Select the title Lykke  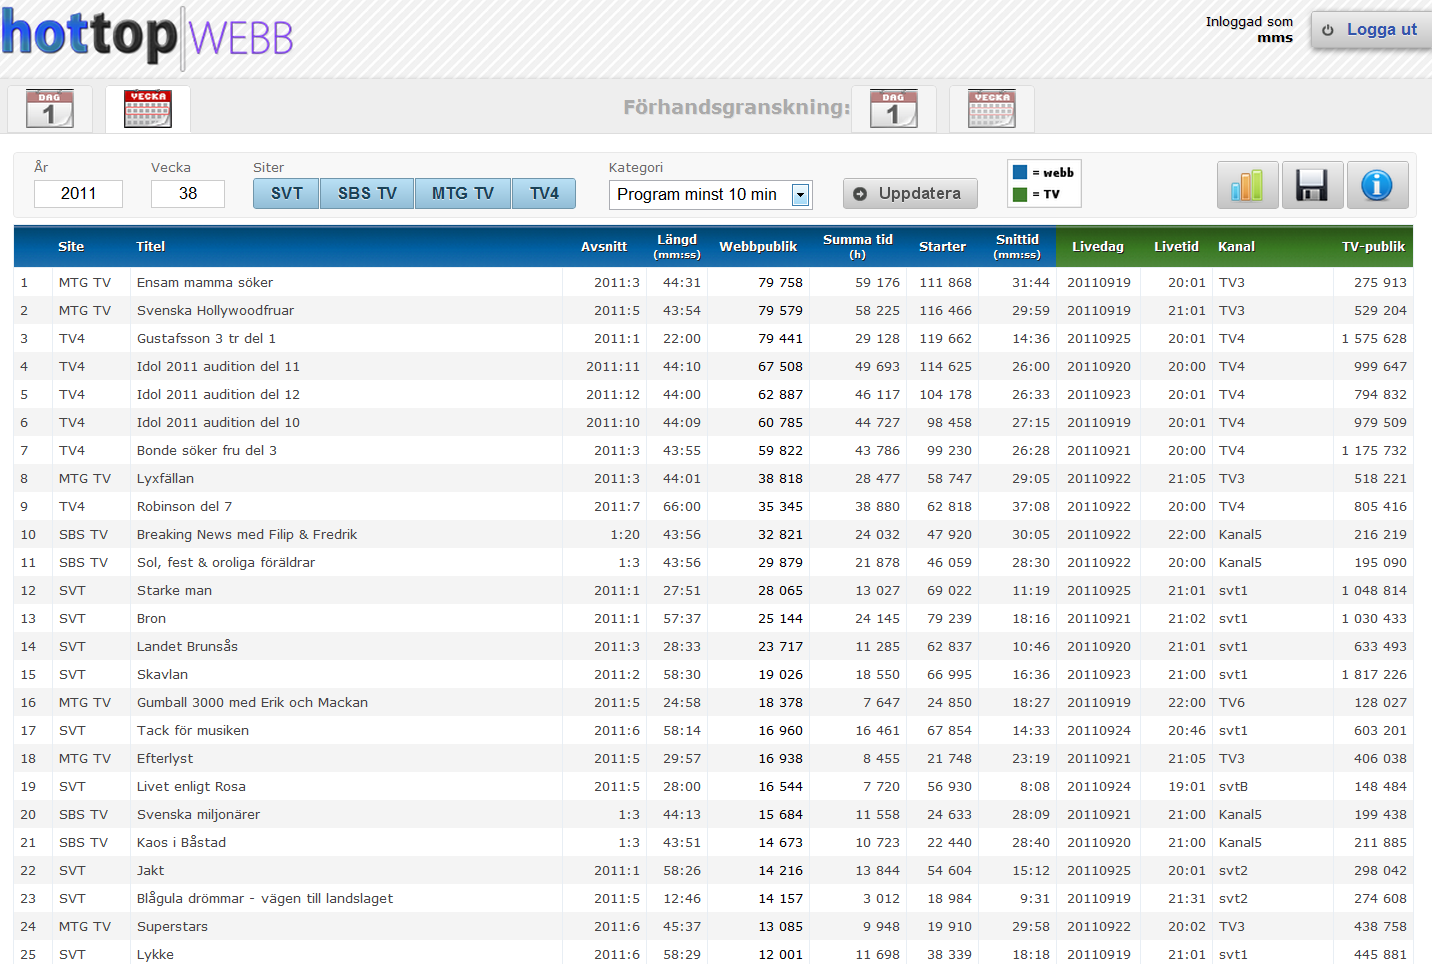[155, 954]
